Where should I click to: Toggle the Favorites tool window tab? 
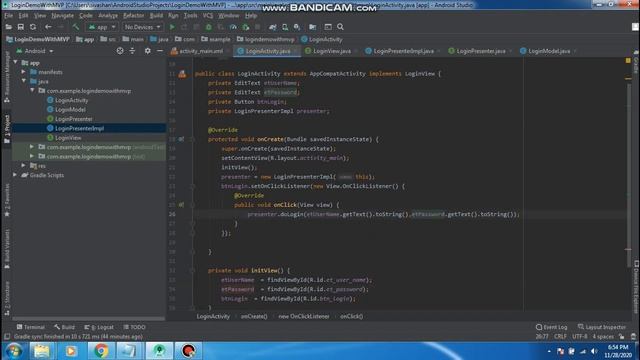7,200
